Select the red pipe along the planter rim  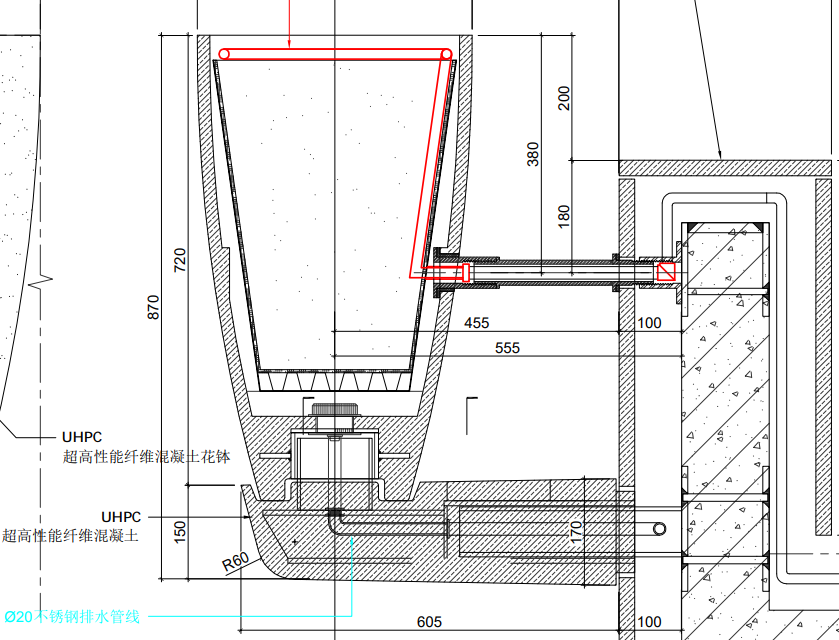pyautogui.click(x=335, y=54)
